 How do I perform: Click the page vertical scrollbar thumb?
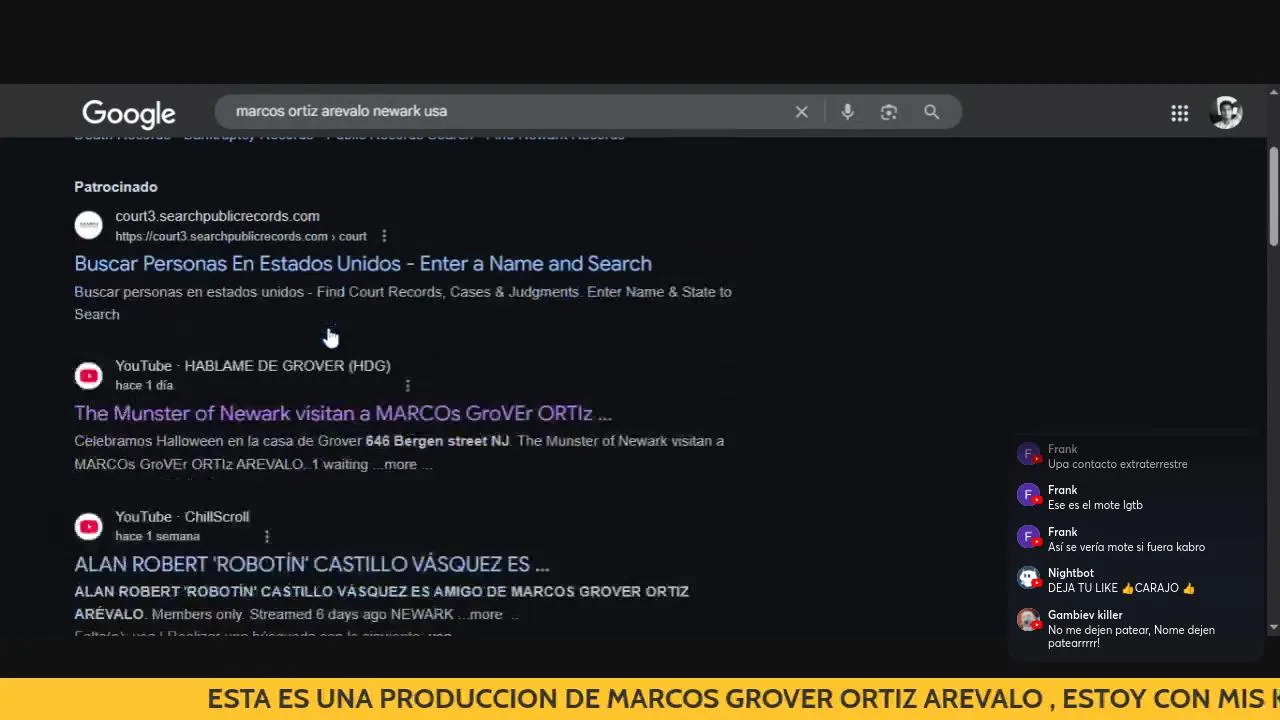[x=1273, y=197]
